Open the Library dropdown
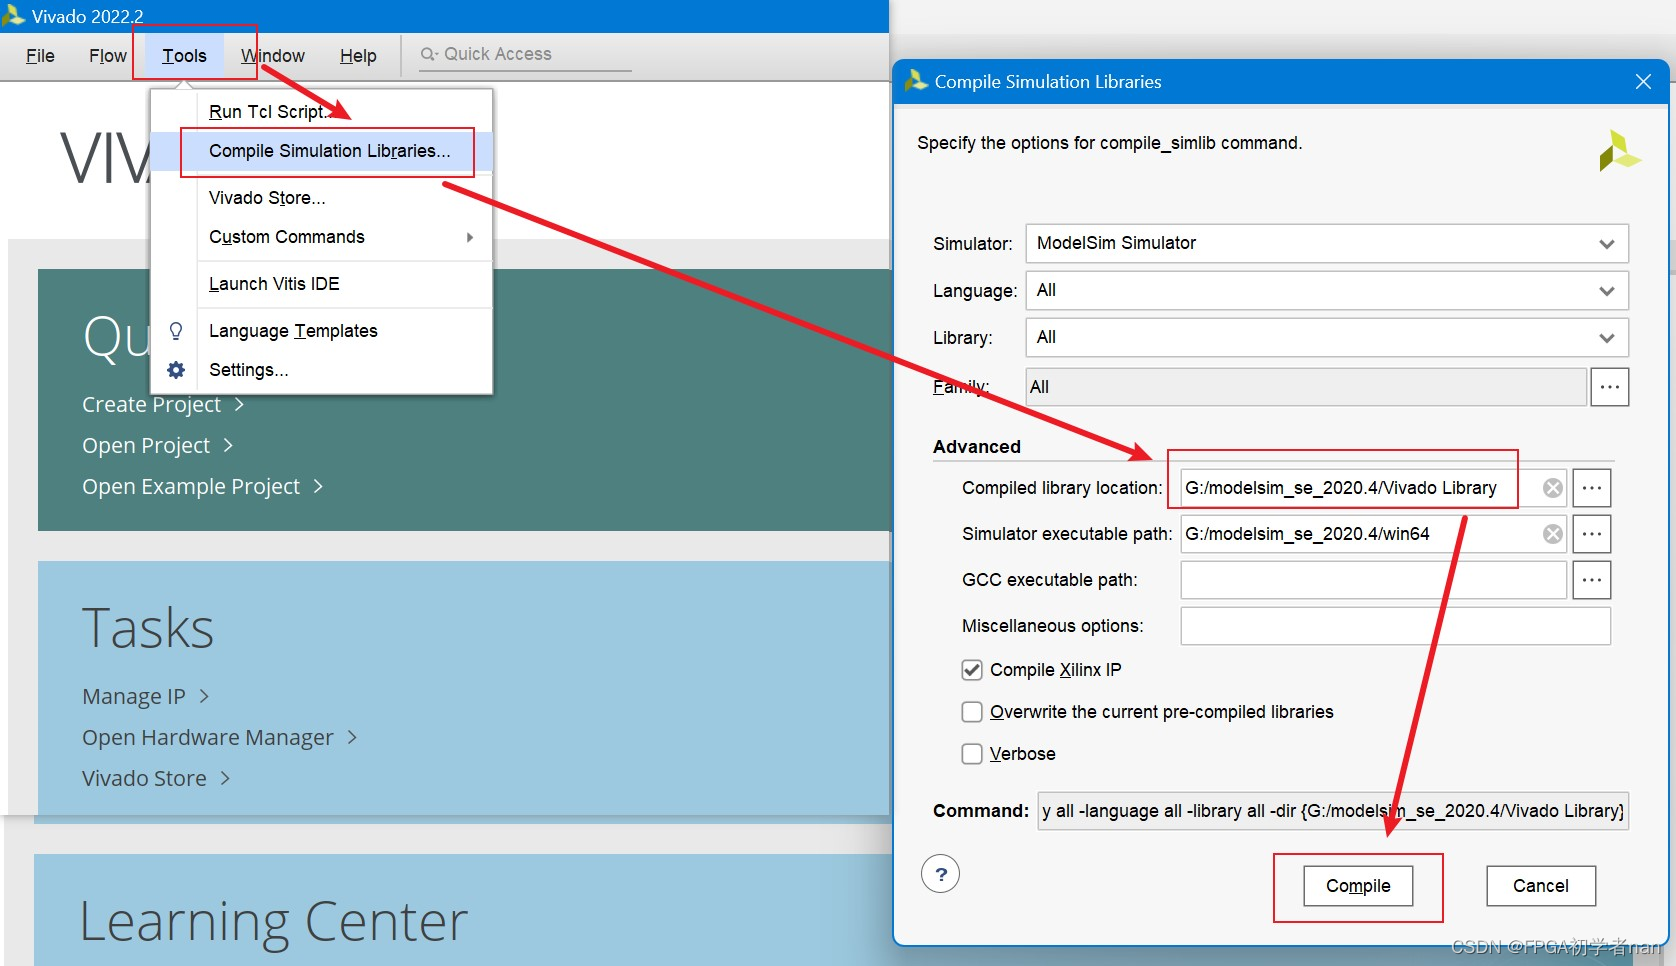The image size is (1676, 966). pos(1327,337)
